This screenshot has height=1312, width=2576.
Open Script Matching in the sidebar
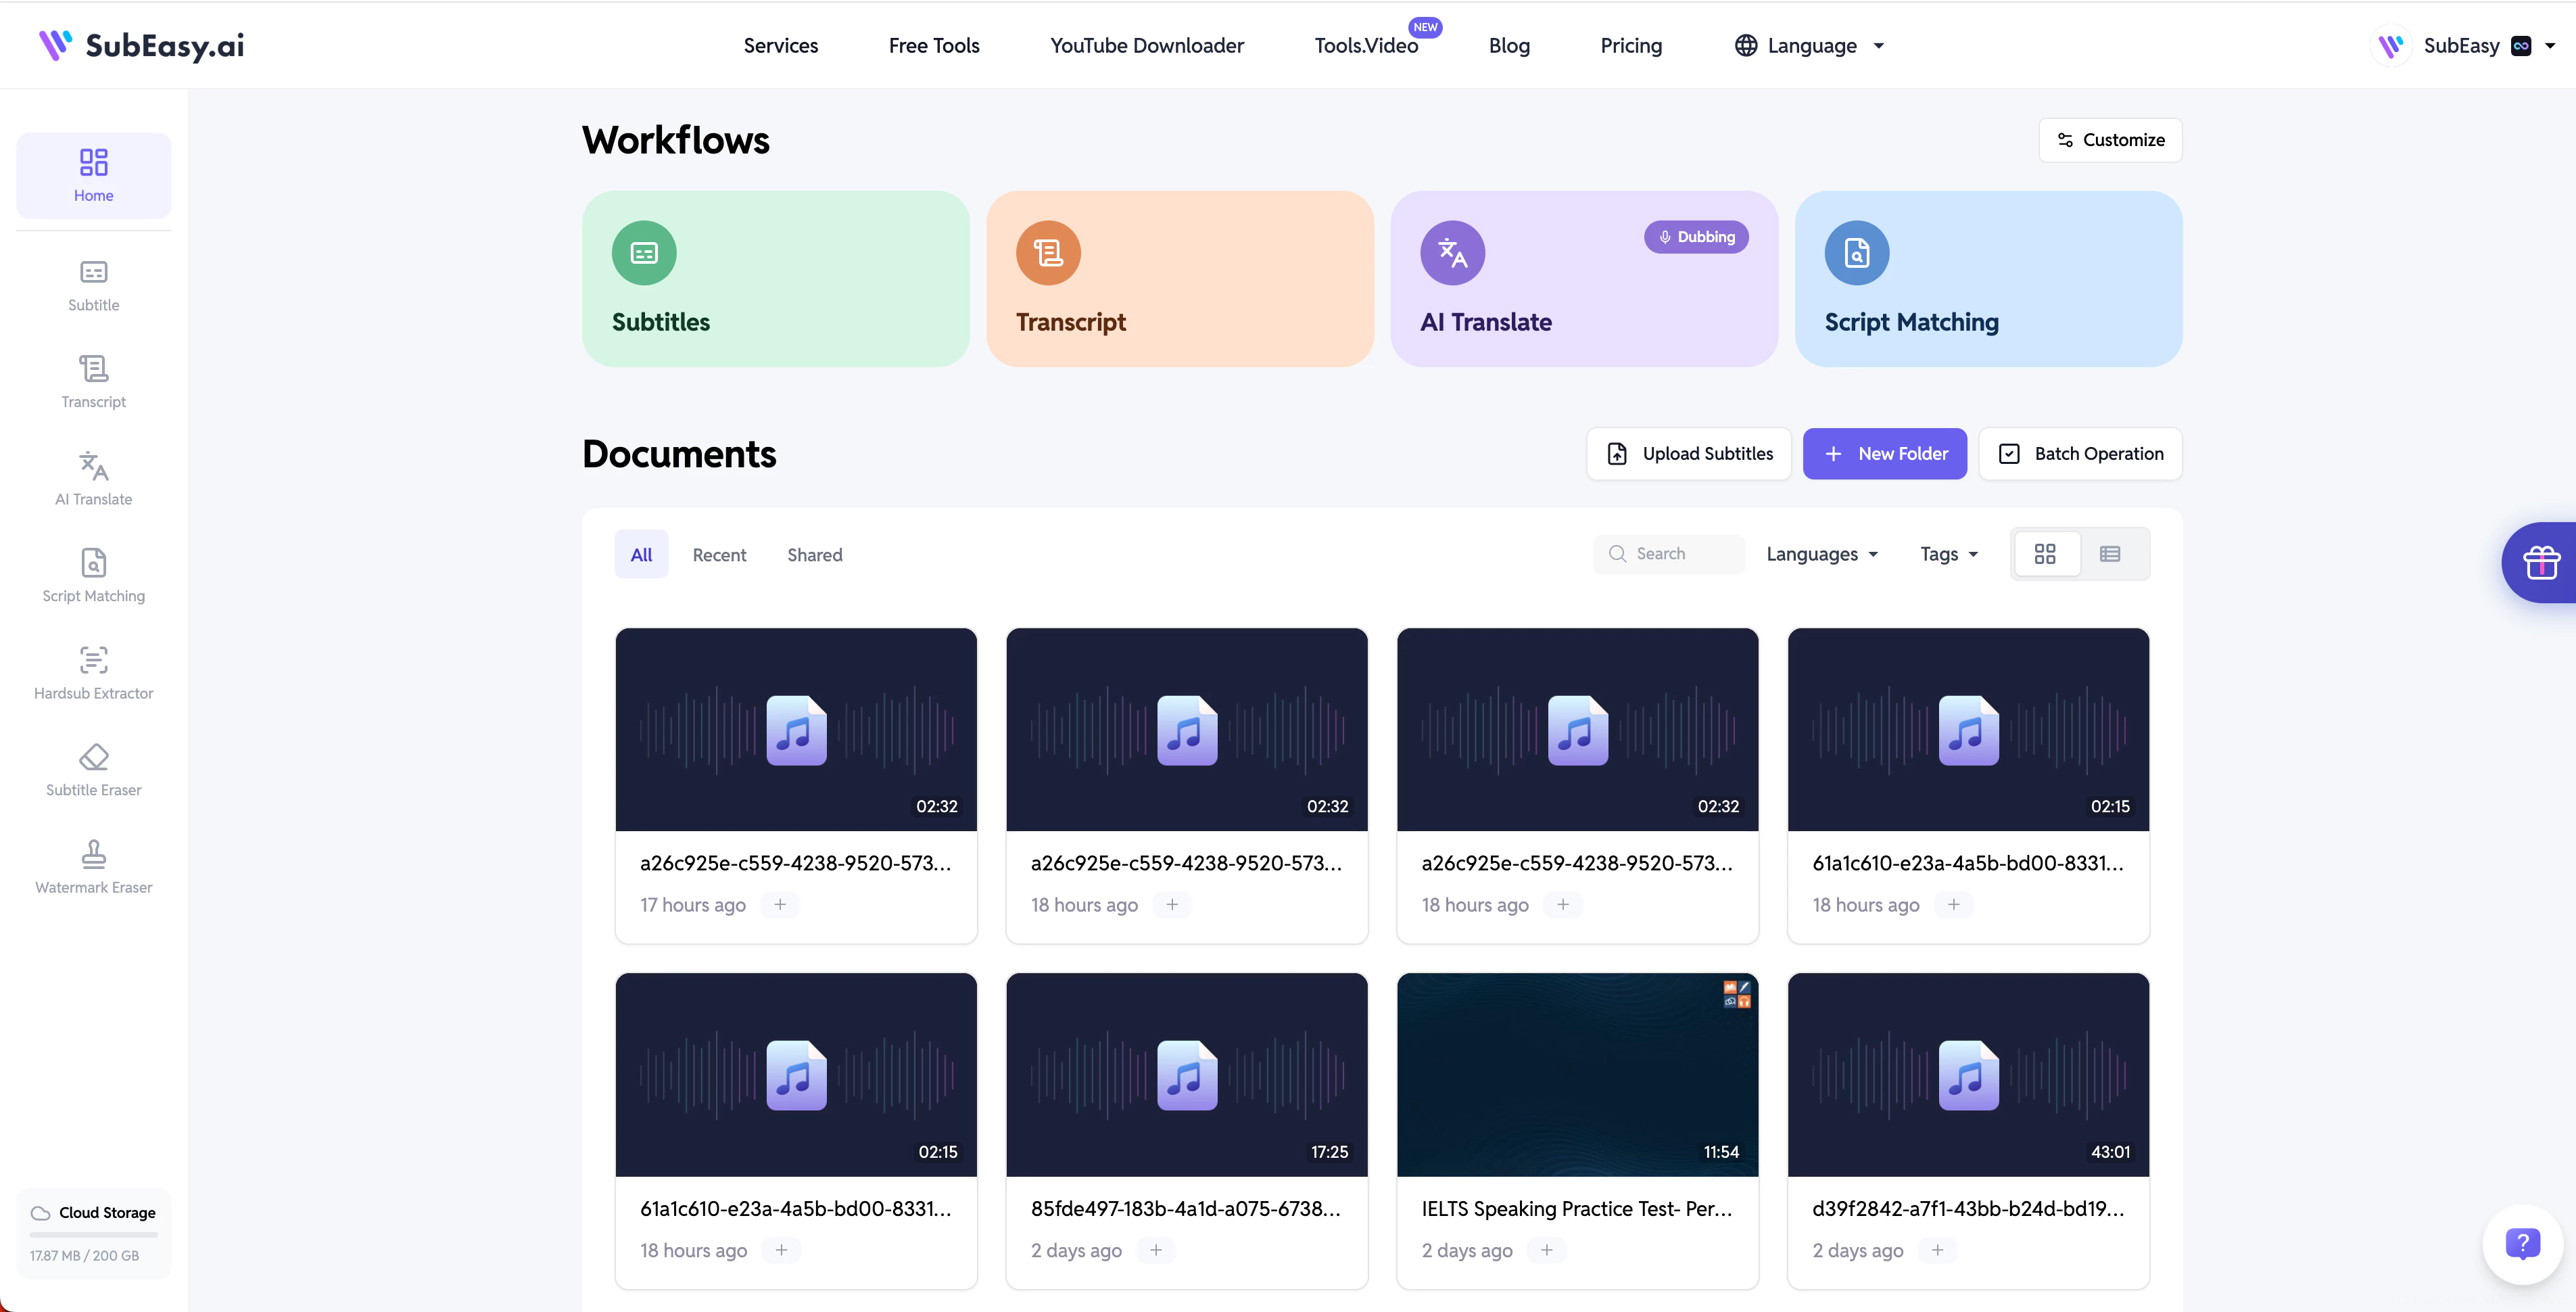93,576
